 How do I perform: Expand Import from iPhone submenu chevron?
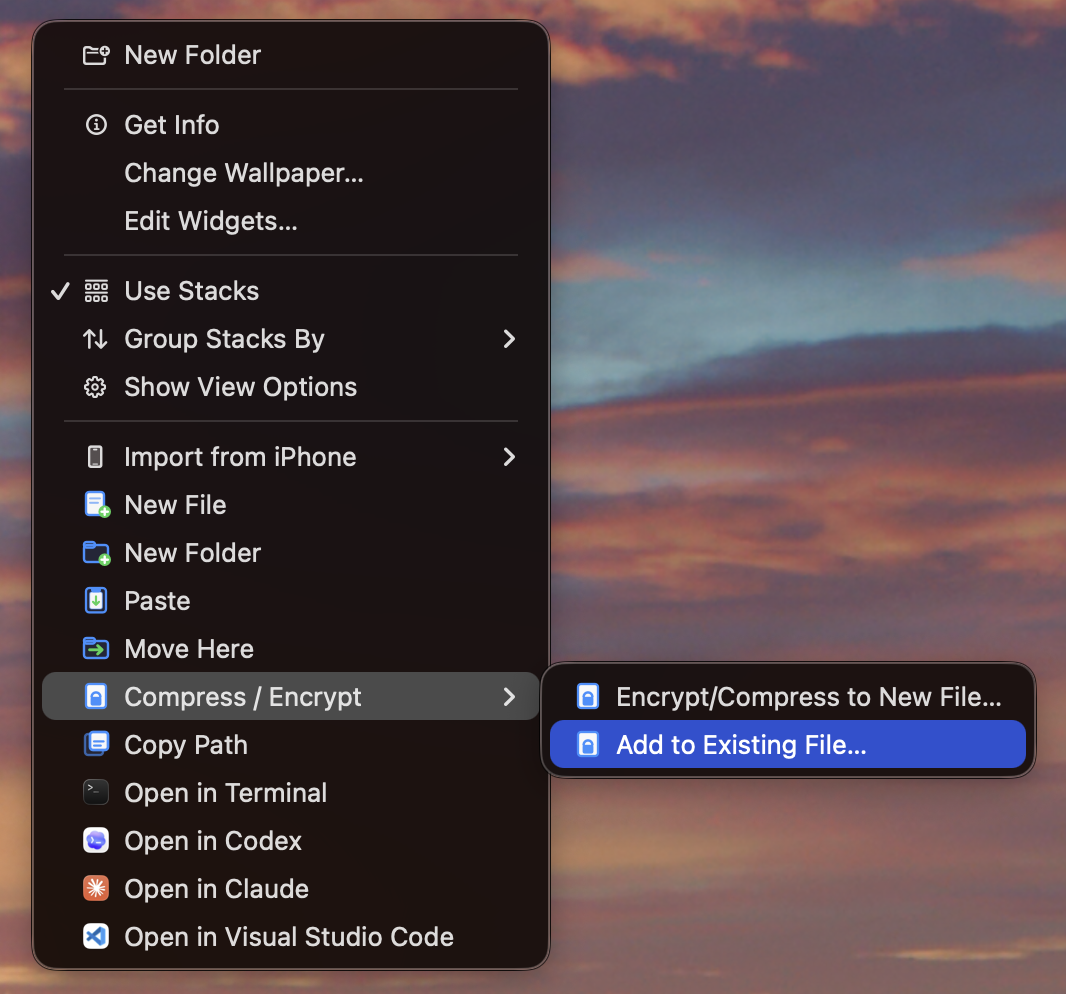[509, 457]
